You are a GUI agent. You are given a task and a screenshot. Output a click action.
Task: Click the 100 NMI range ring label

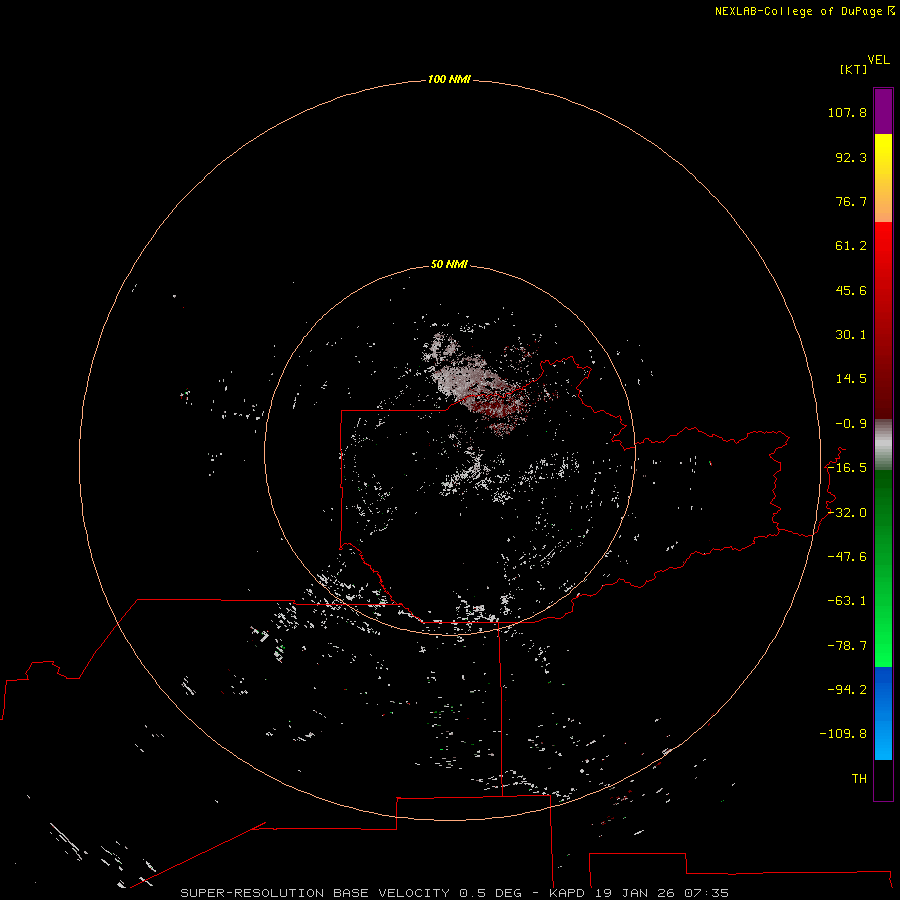(449, 79)
